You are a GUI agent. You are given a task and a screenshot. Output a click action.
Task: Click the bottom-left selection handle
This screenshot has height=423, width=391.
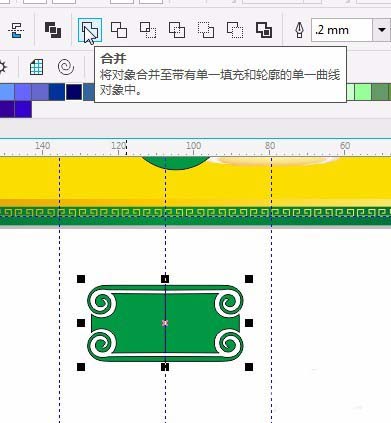81,367
